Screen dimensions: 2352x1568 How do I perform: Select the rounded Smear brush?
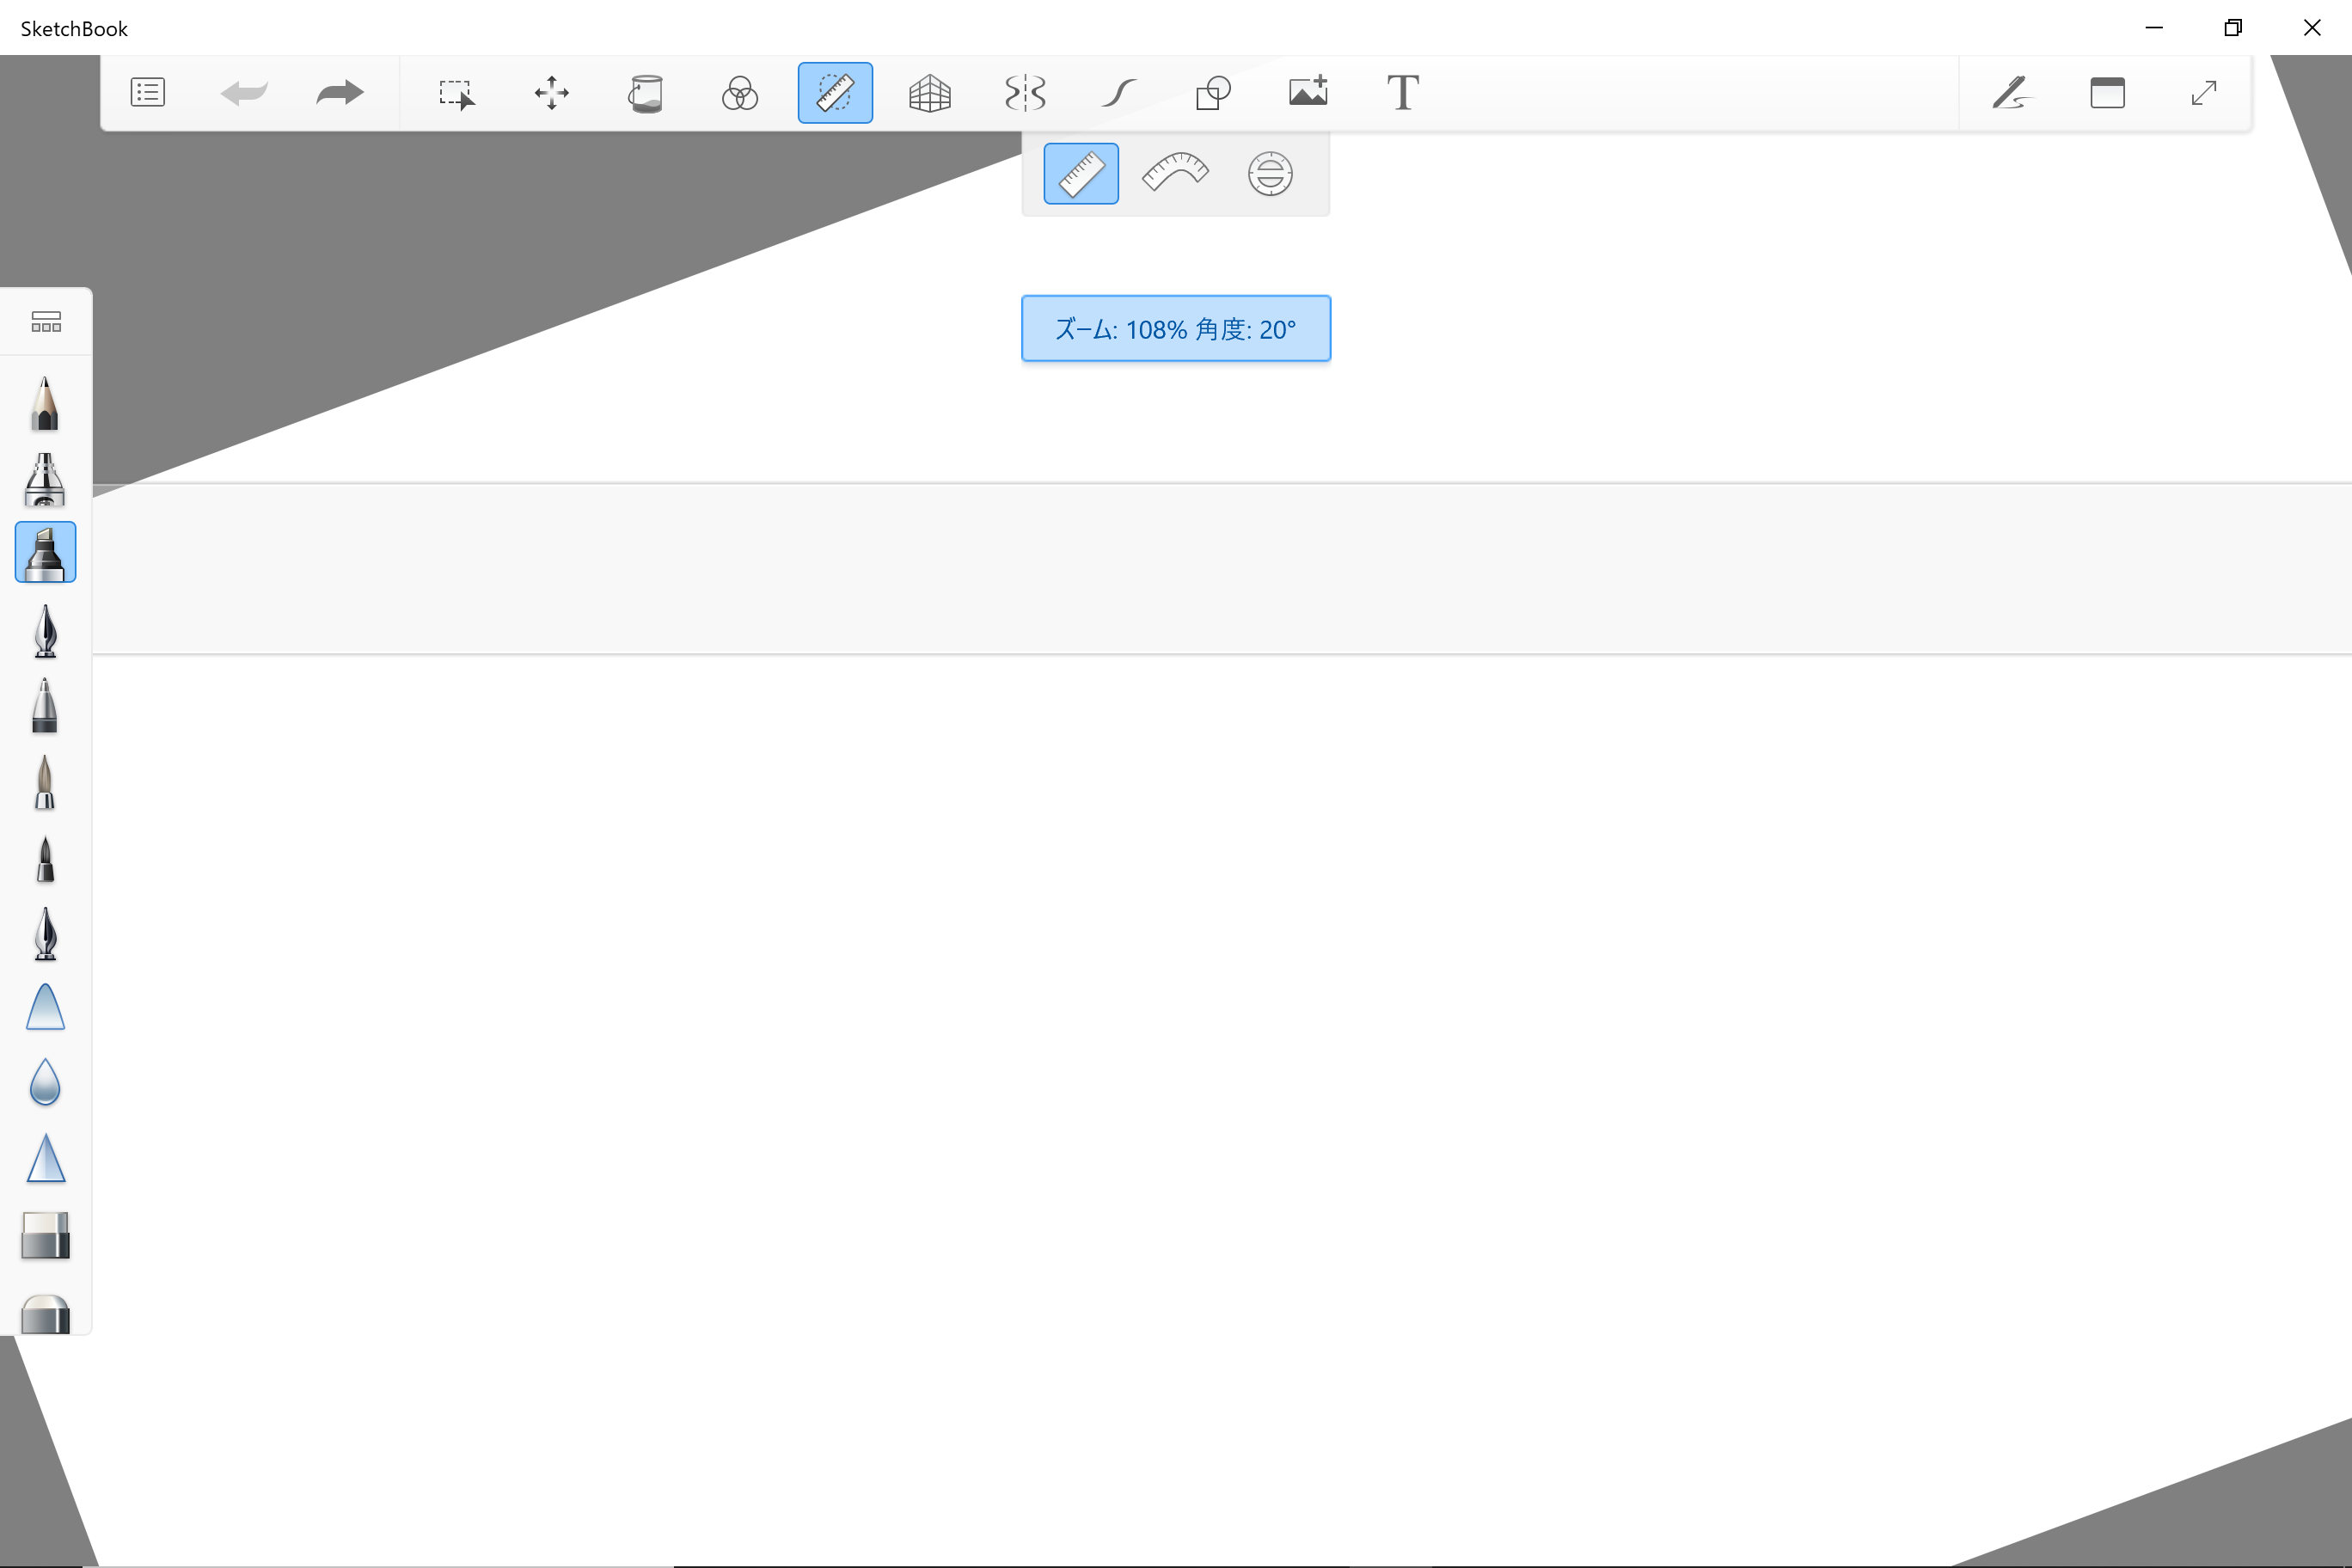45,1007
